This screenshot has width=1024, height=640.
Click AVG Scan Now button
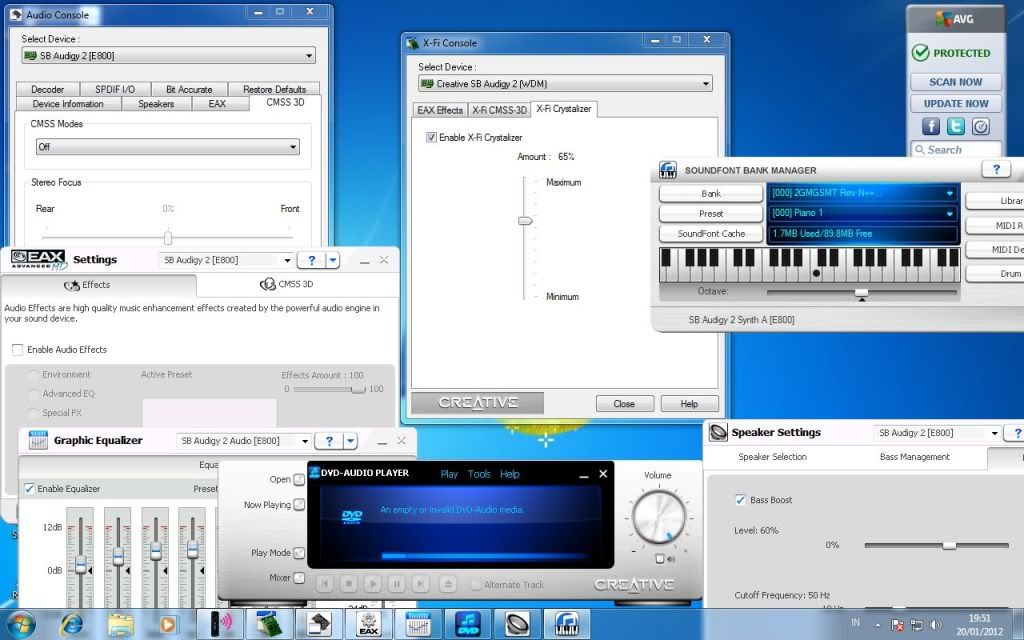click(x=955, y=82)
